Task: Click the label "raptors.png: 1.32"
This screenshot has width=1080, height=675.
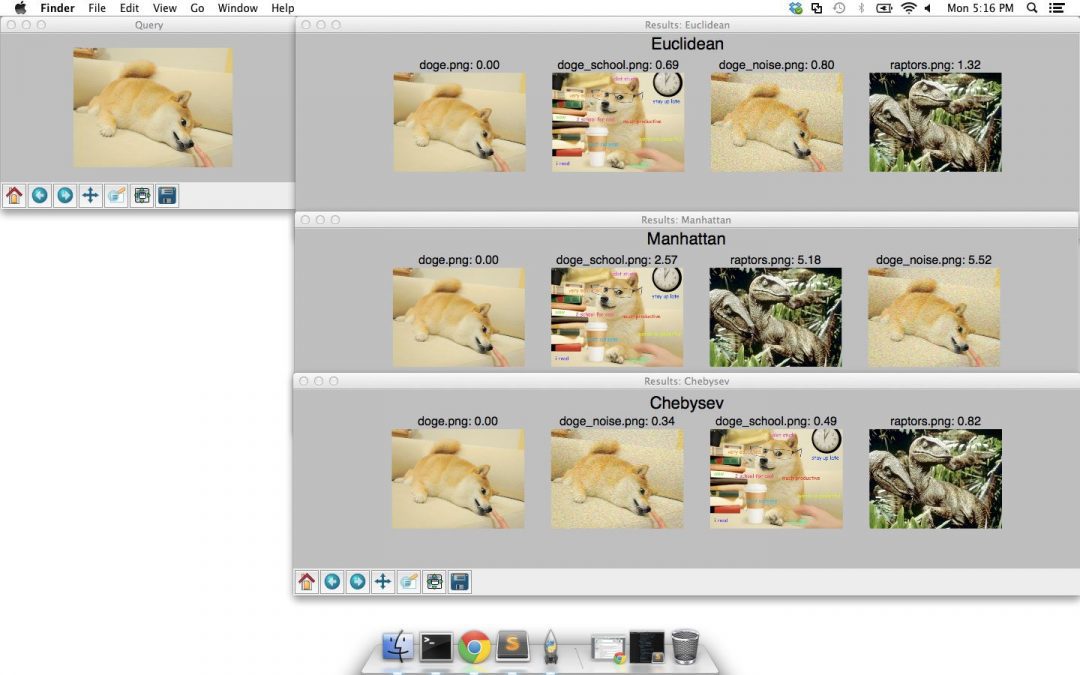Action: tap(935, 65)
